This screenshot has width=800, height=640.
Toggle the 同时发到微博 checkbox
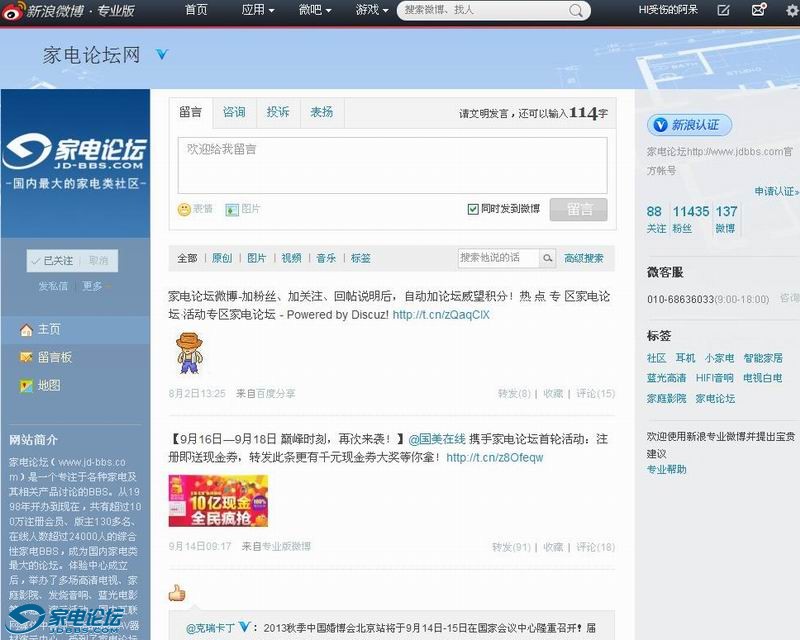[x=473, y=209]
